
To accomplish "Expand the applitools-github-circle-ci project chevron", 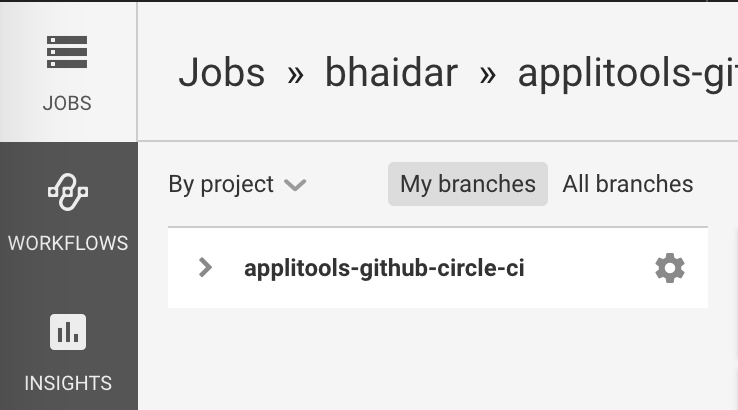I will 206,268.
